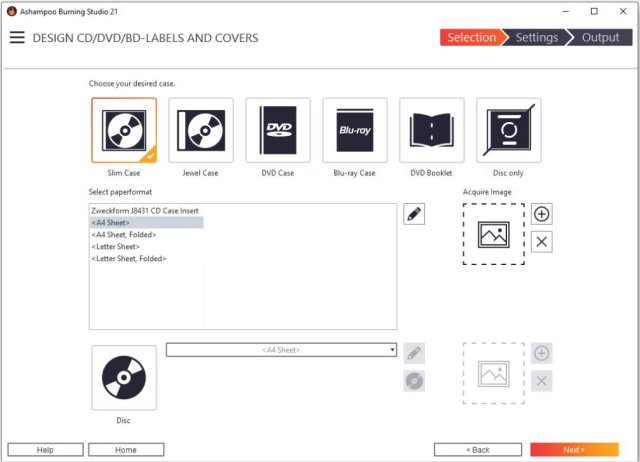Add case image with plus icon
Viewport: 640px width, 462px height.
tap(542, 214)
